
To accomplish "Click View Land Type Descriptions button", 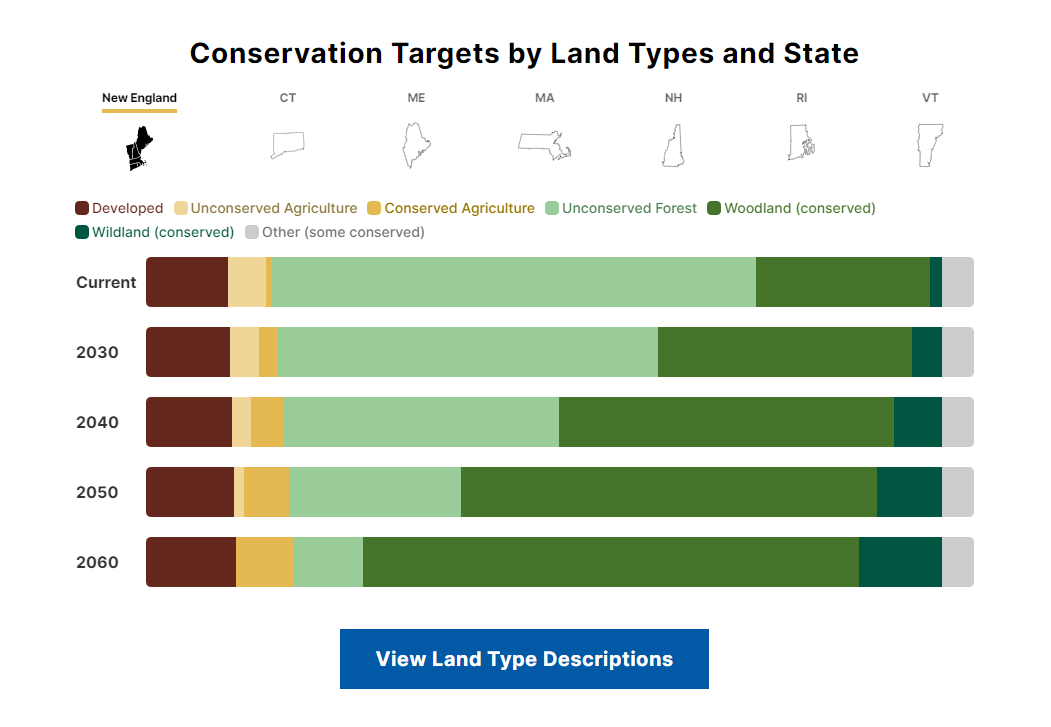I will 524,659.
